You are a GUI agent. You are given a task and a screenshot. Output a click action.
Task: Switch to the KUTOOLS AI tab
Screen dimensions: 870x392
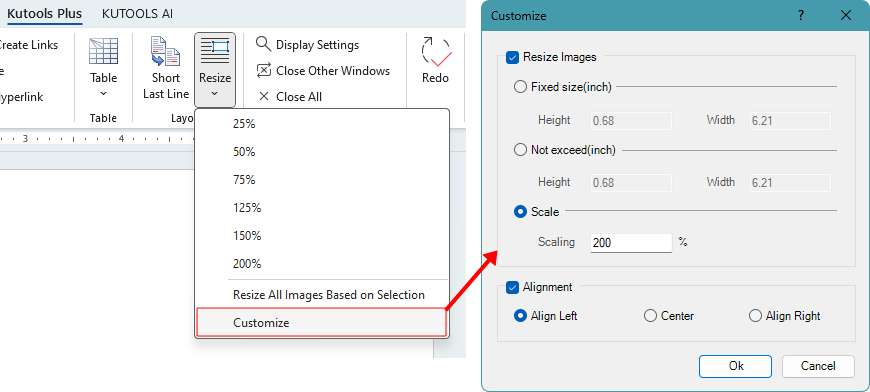[138, 14]
